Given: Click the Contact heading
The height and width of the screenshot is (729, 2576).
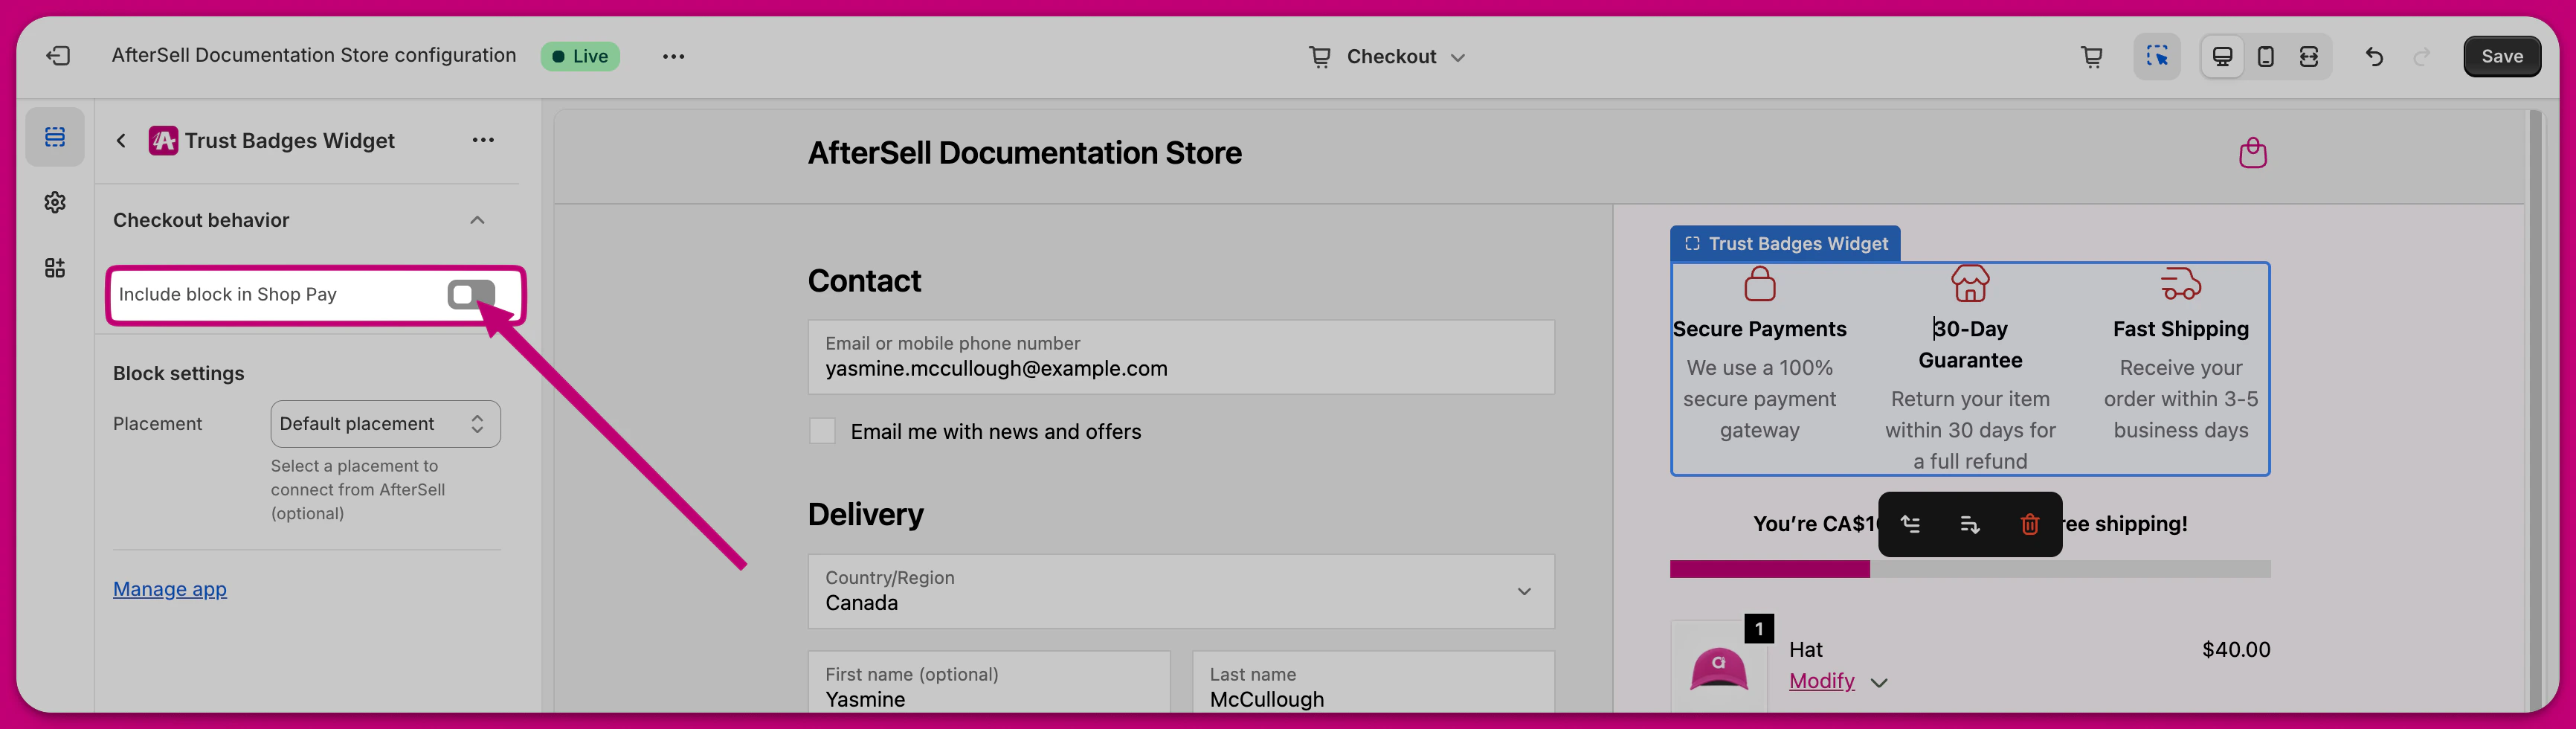Looking at the screenshot, I should (864, 281).
